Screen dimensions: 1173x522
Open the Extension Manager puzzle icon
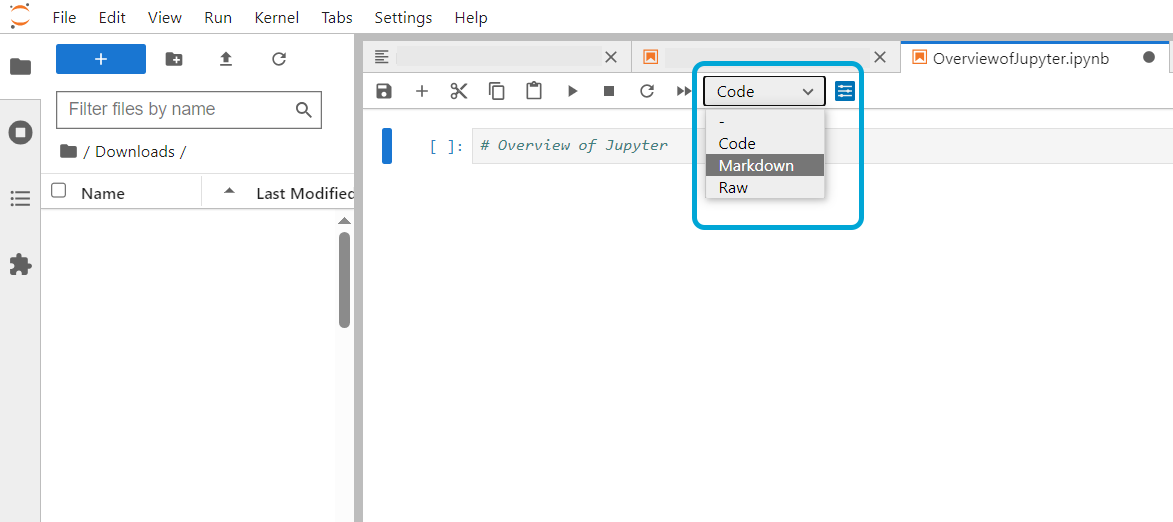[20, 265]
